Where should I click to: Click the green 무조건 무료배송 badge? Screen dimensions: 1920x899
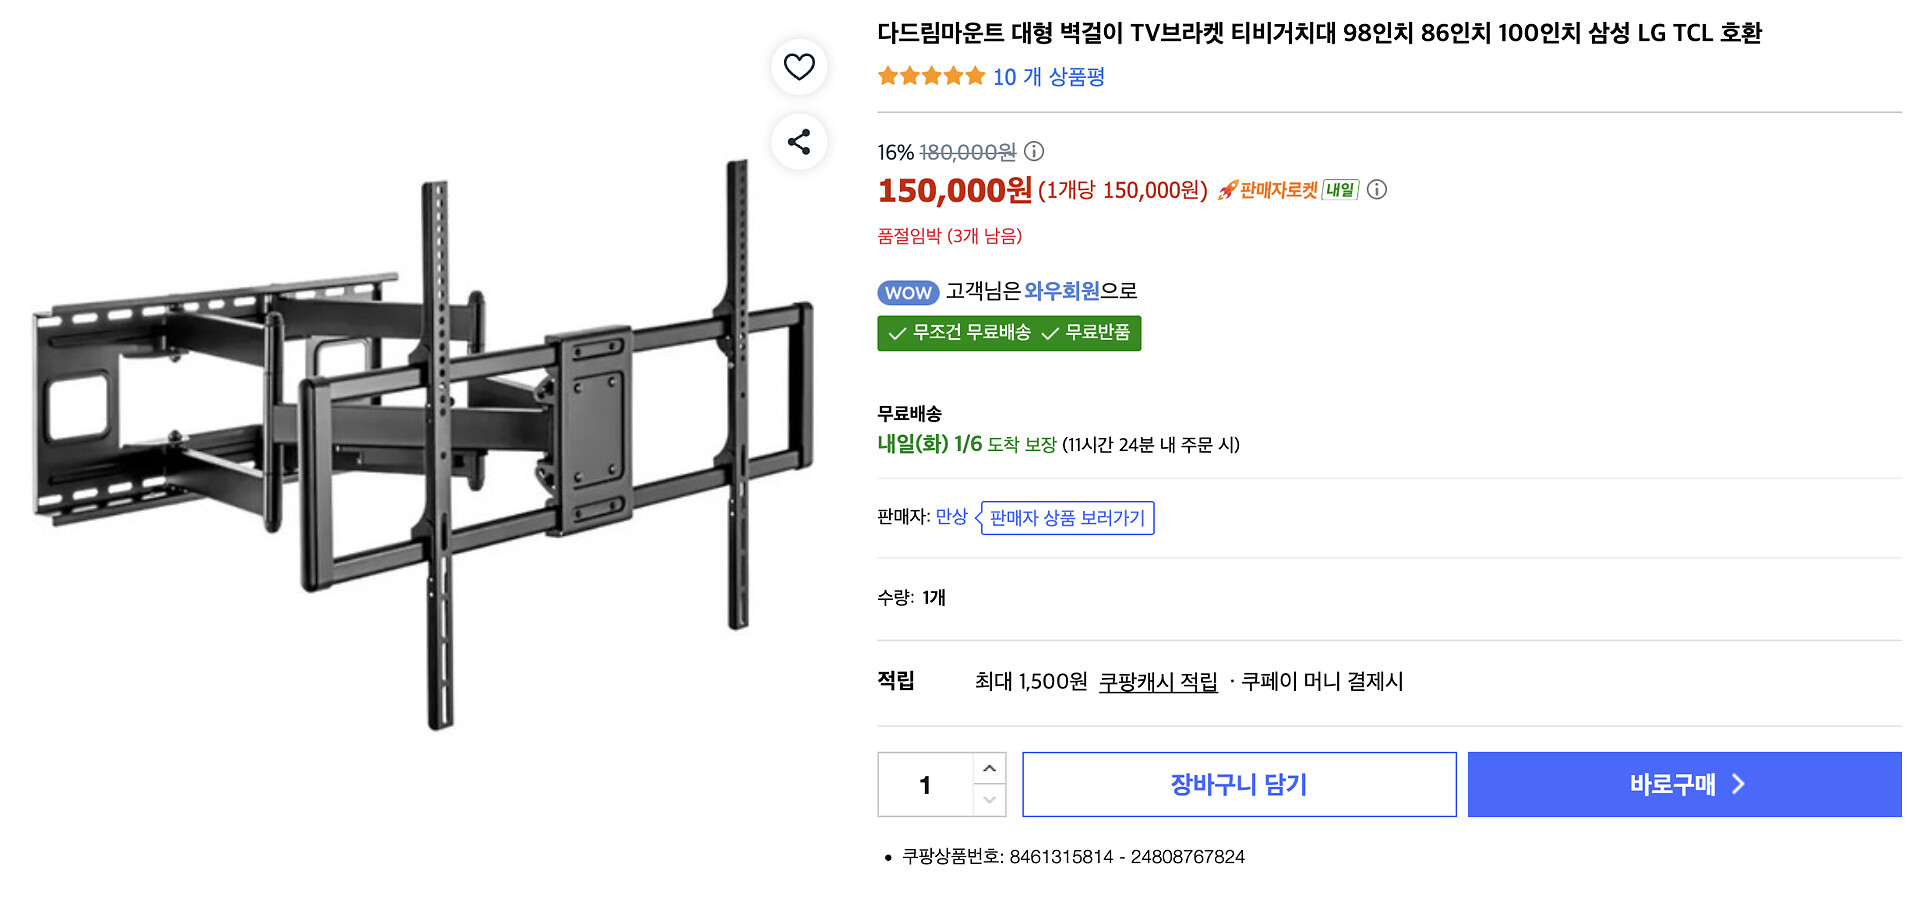[1008, 333]
